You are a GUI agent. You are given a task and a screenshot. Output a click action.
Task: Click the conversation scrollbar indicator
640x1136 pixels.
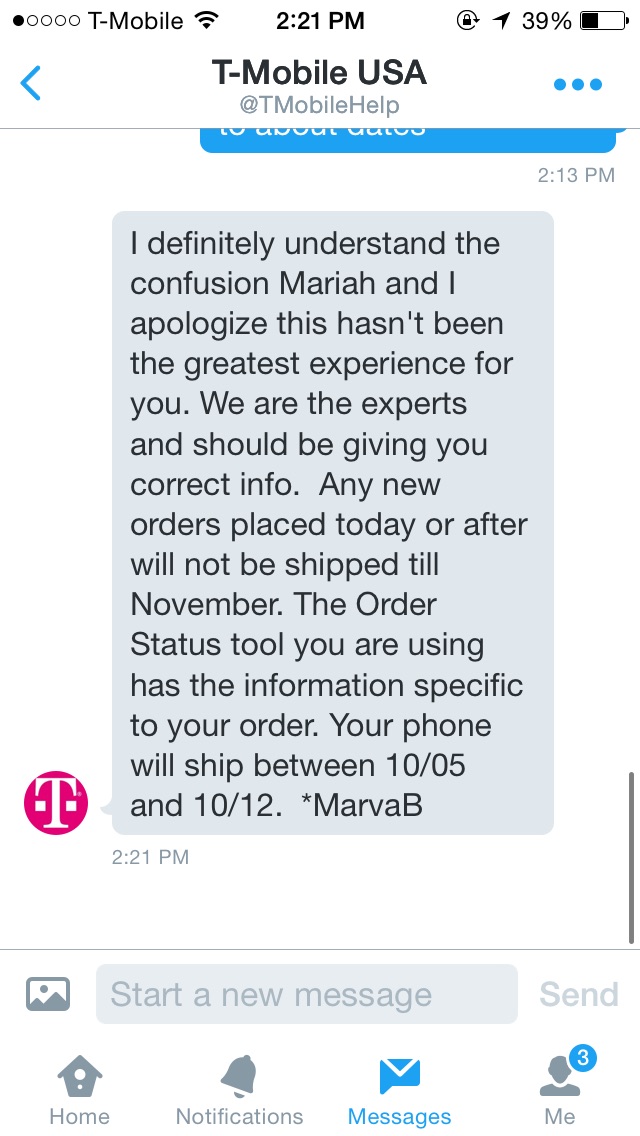pyautogui.click(x=631, y=857)
